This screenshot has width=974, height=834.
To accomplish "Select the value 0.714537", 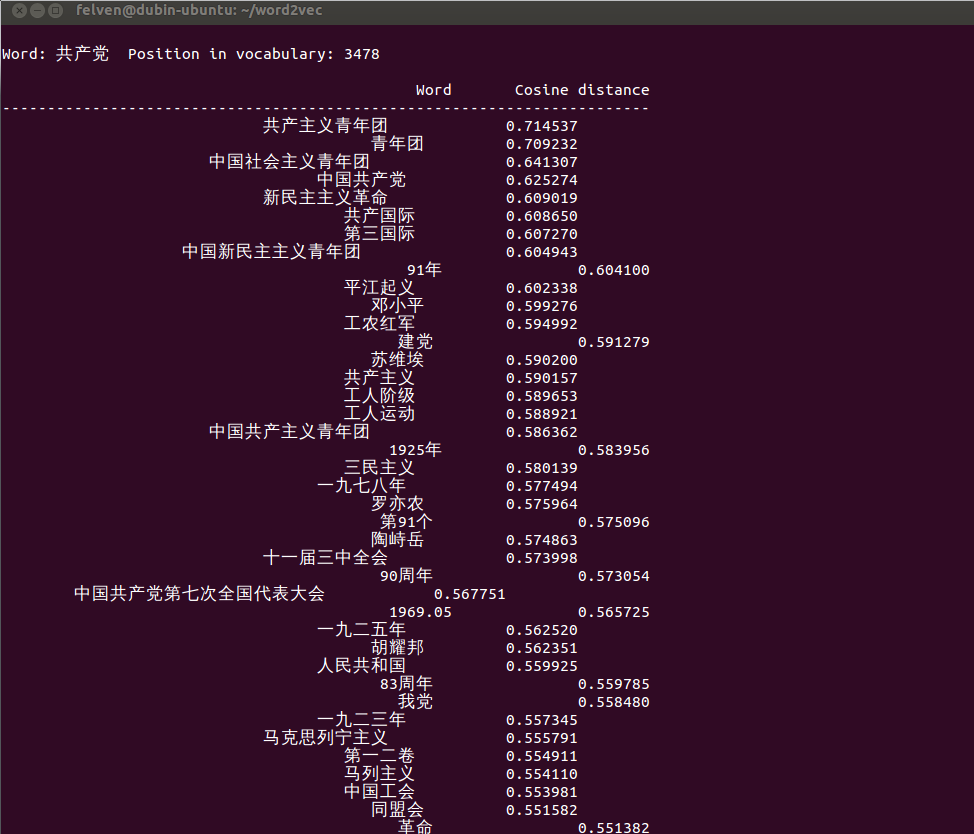I will point(542,126).
